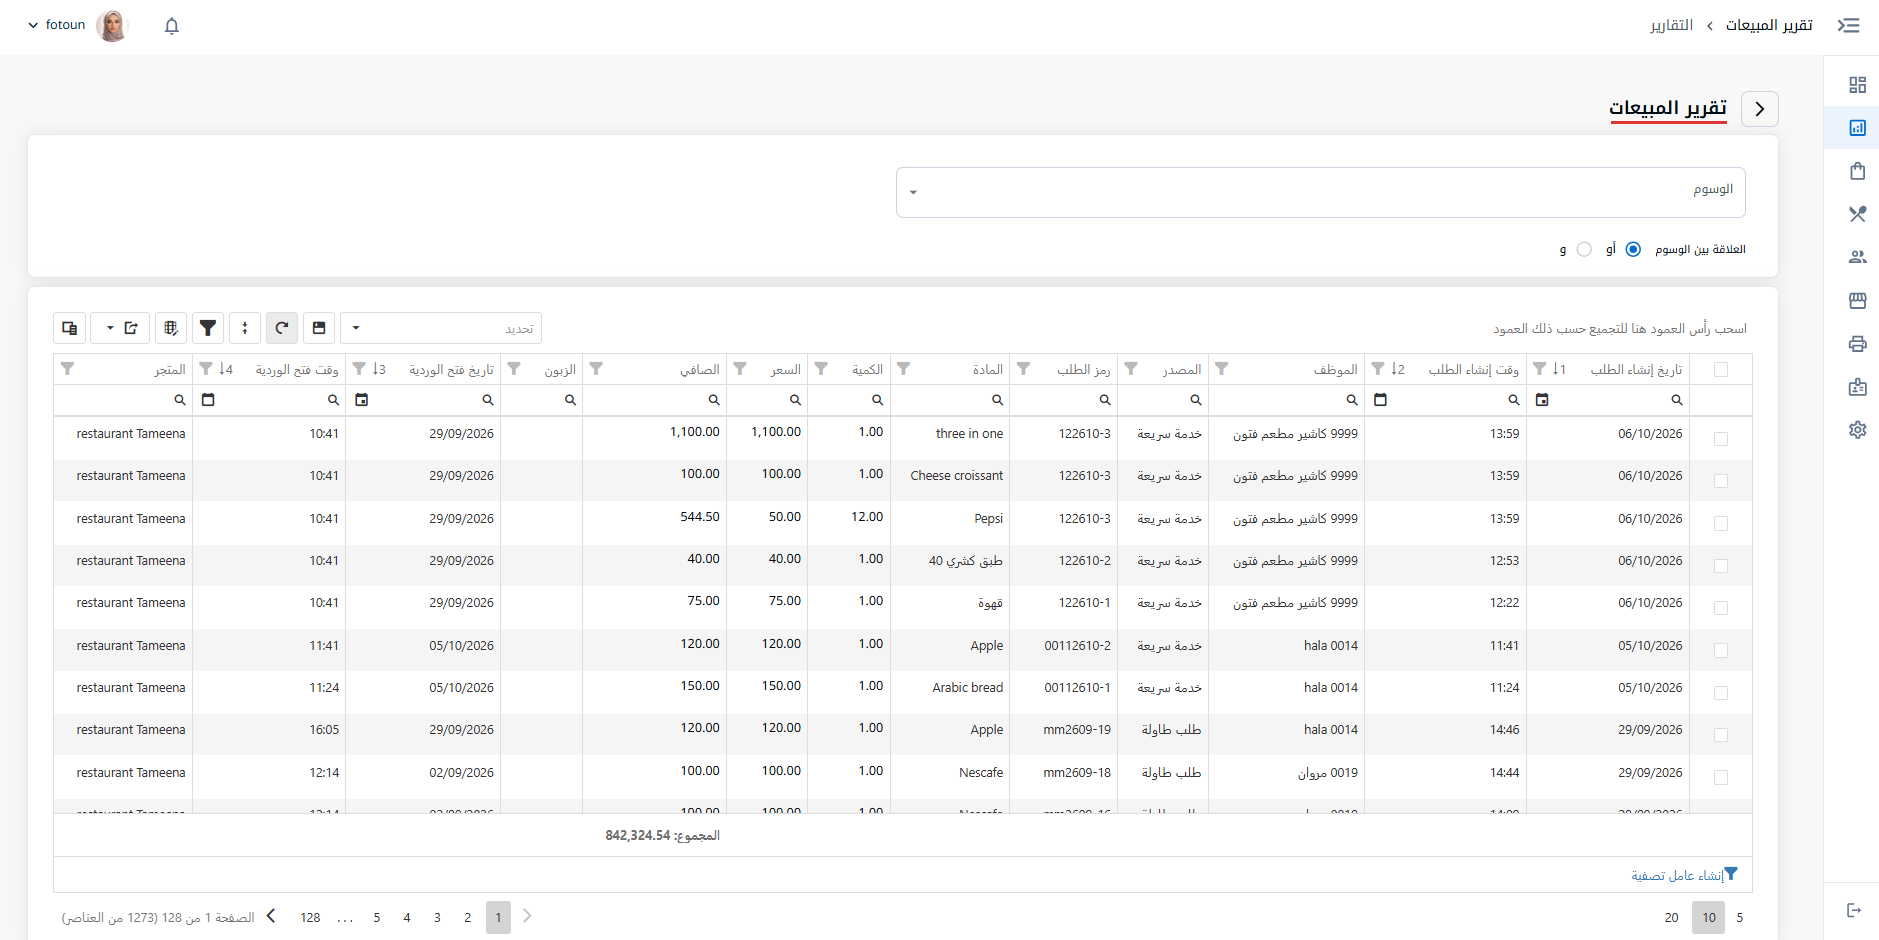Click التقارير breadcrumb link

[1672, 25]
